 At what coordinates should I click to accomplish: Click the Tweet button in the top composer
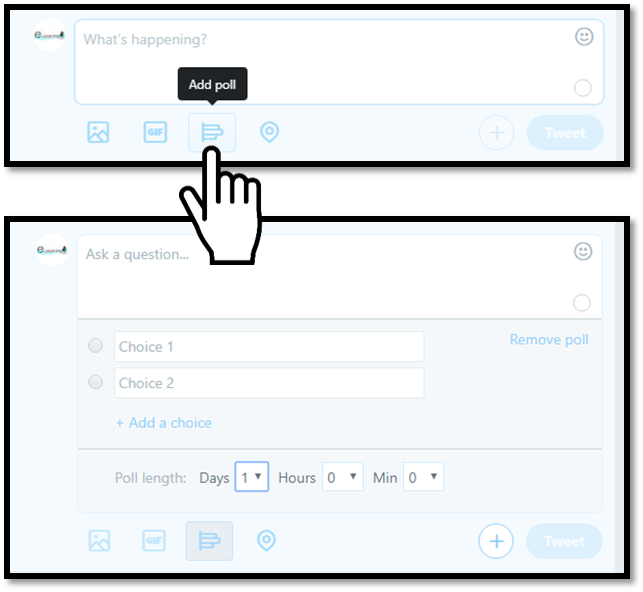tap(565, 133)
